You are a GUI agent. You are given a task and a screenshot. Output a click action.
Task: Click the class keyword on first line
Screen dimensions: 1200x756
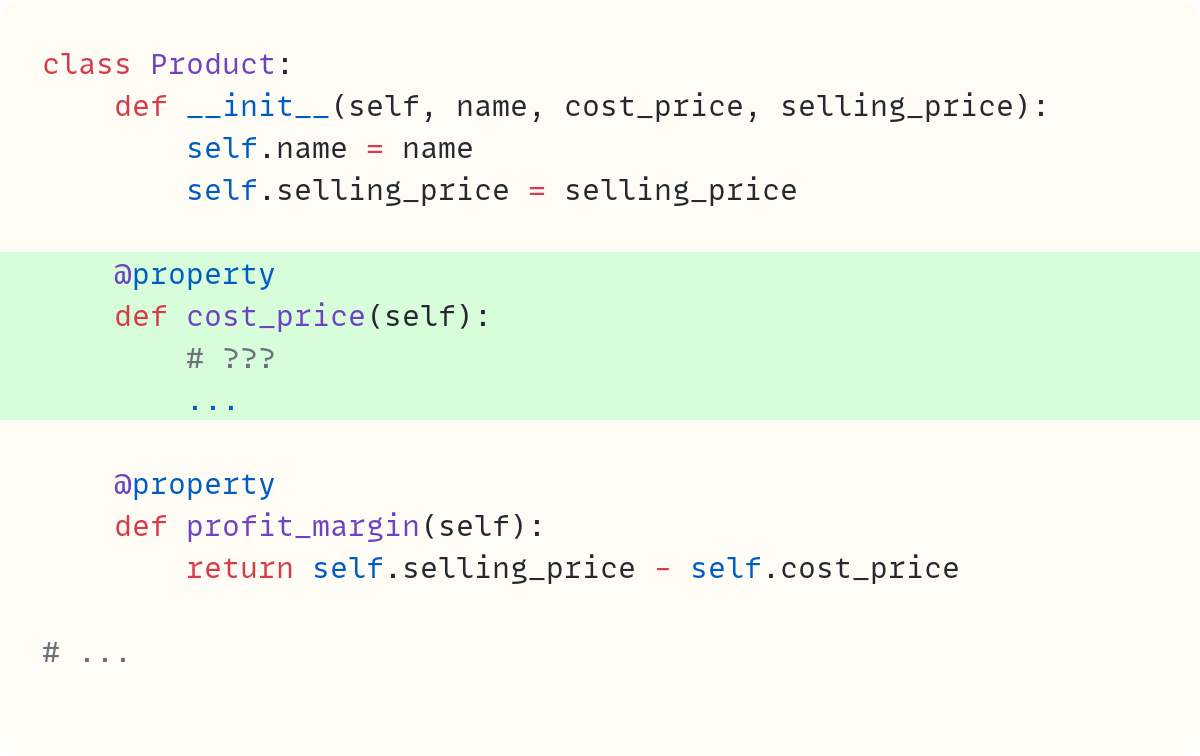click(x=87, y=65)
